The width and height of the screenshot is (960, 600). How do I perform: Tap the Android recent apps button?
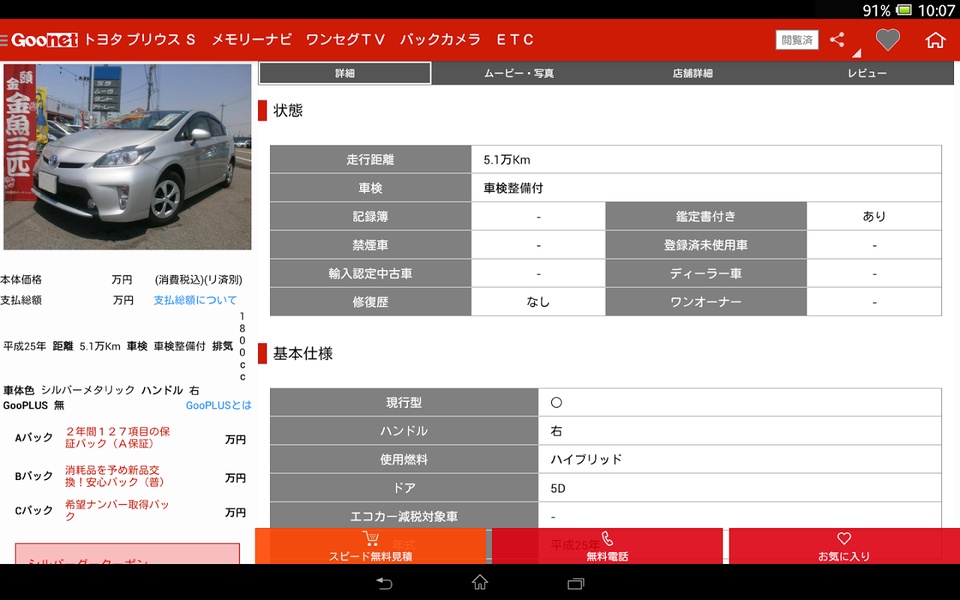(576, 583)
